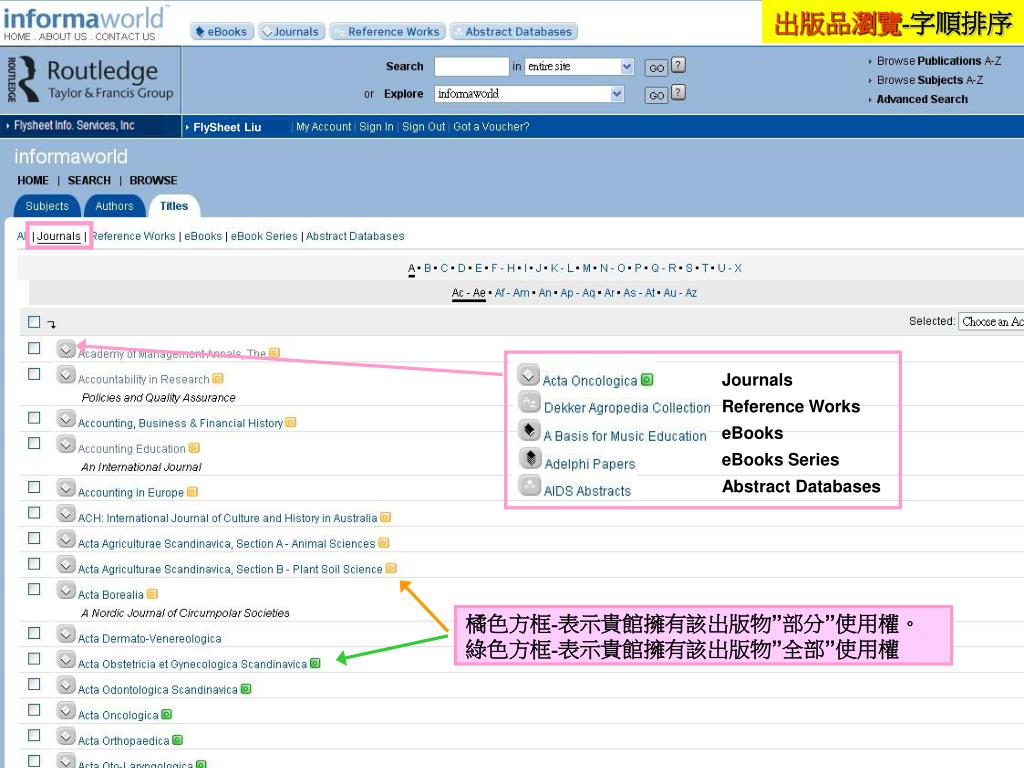
Task: Click journal icon beside Acta Agriculturae Scandinavica Section A
Action: point(66,538)
